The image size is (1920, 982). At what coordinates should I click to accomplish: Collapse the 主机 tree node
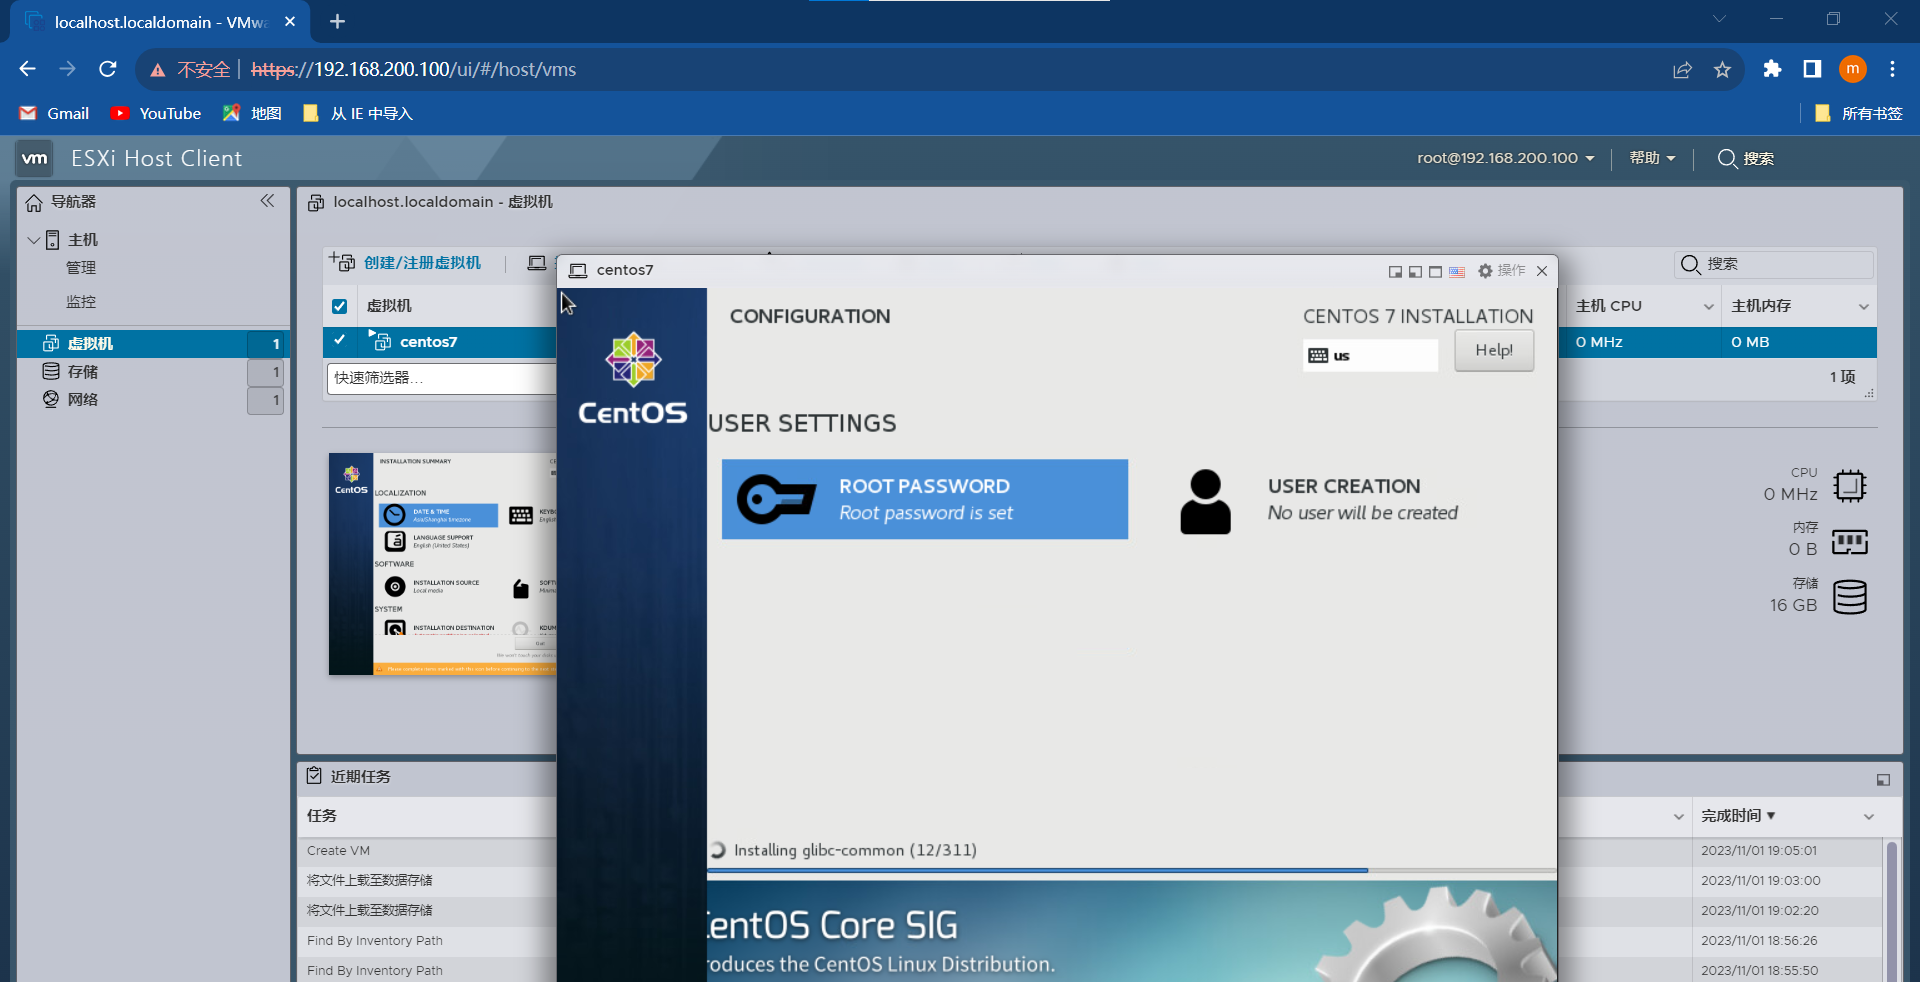[33, 240]
